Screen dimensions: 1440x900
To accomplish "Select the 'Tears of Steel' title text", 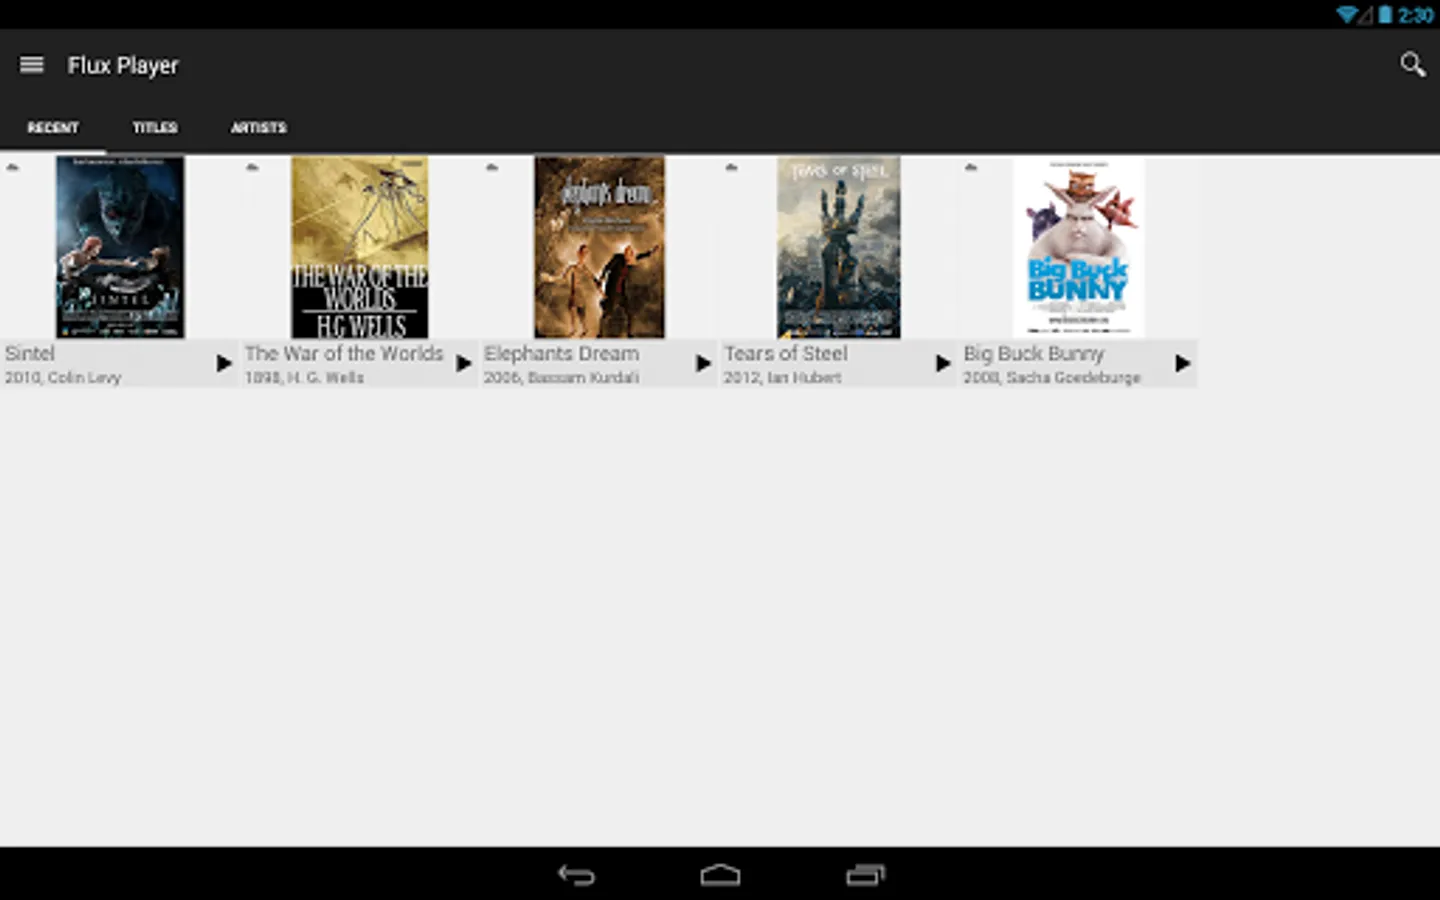I will click(x=786, y=353).
